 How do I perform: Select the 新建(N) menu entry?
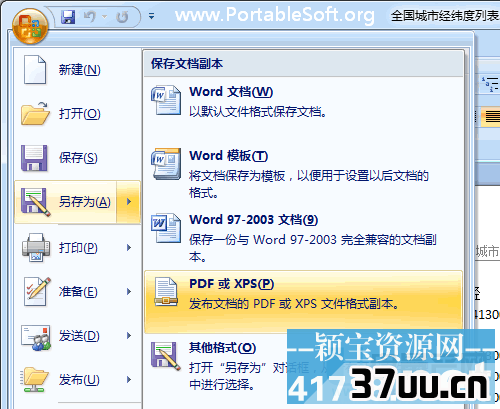tap(78, 70)
